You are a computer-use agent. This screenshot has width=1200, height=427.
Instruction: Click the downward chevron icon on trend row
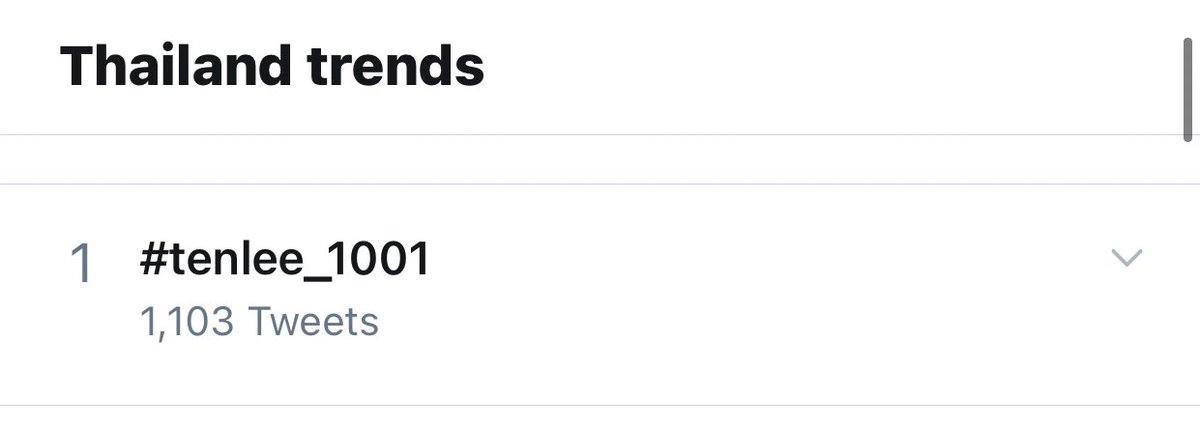pos(1127,258)
